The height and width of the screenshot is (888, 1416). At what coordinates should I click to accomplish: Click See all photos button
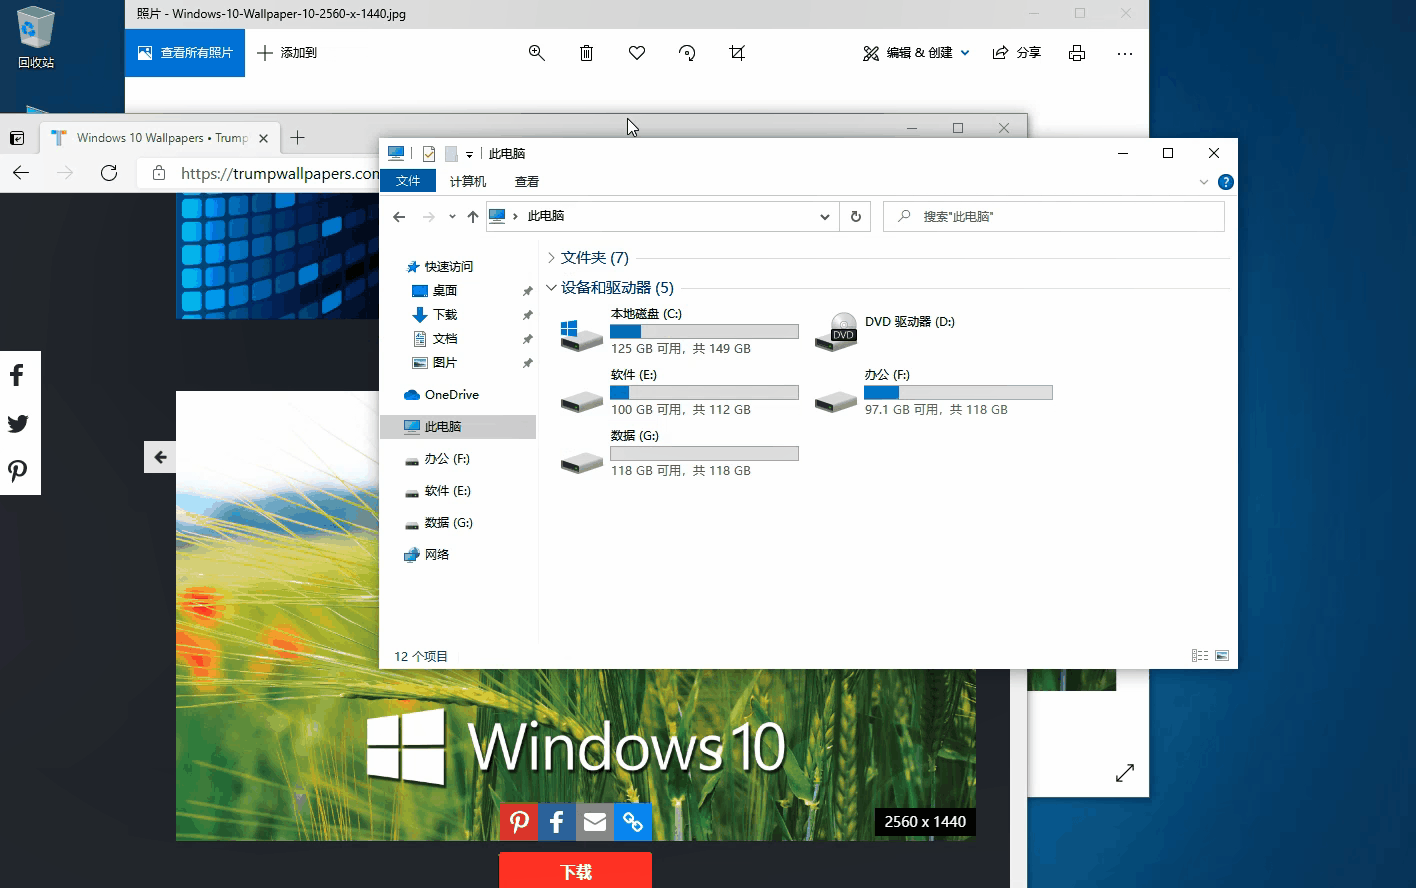(x=185, y=53)
